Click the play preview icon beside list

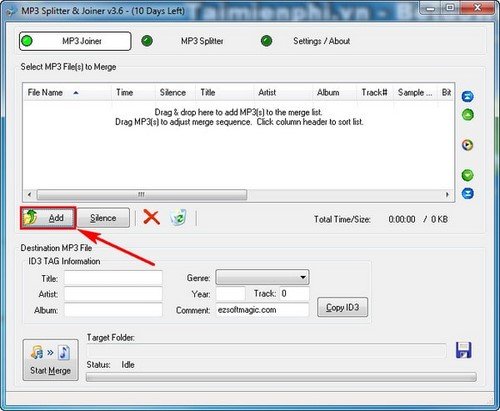pos(468,145)
